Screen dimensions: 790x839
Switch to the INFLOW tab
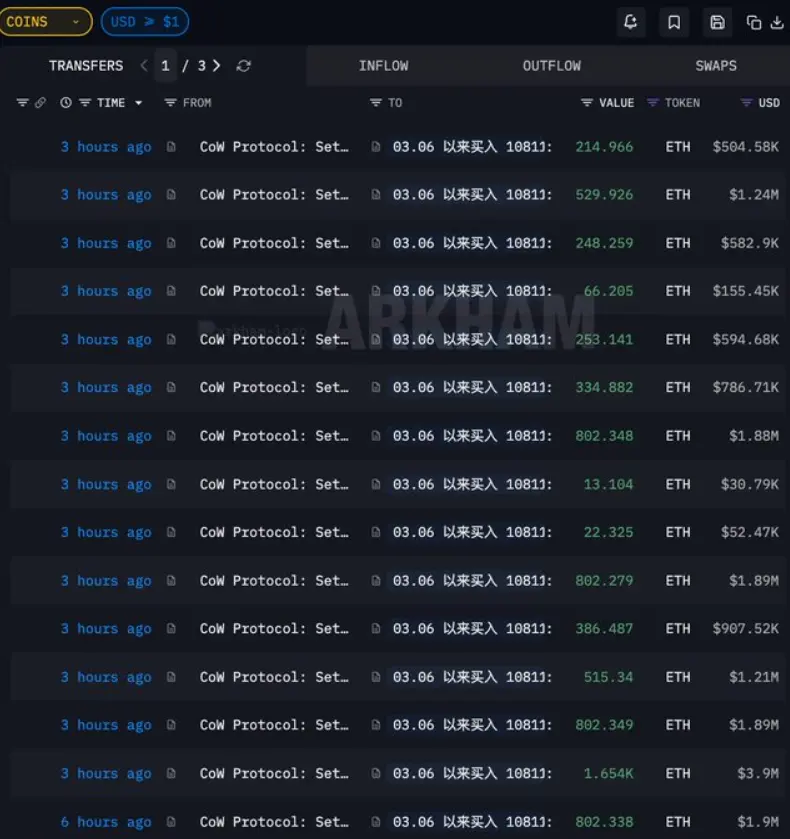(383, 66)
